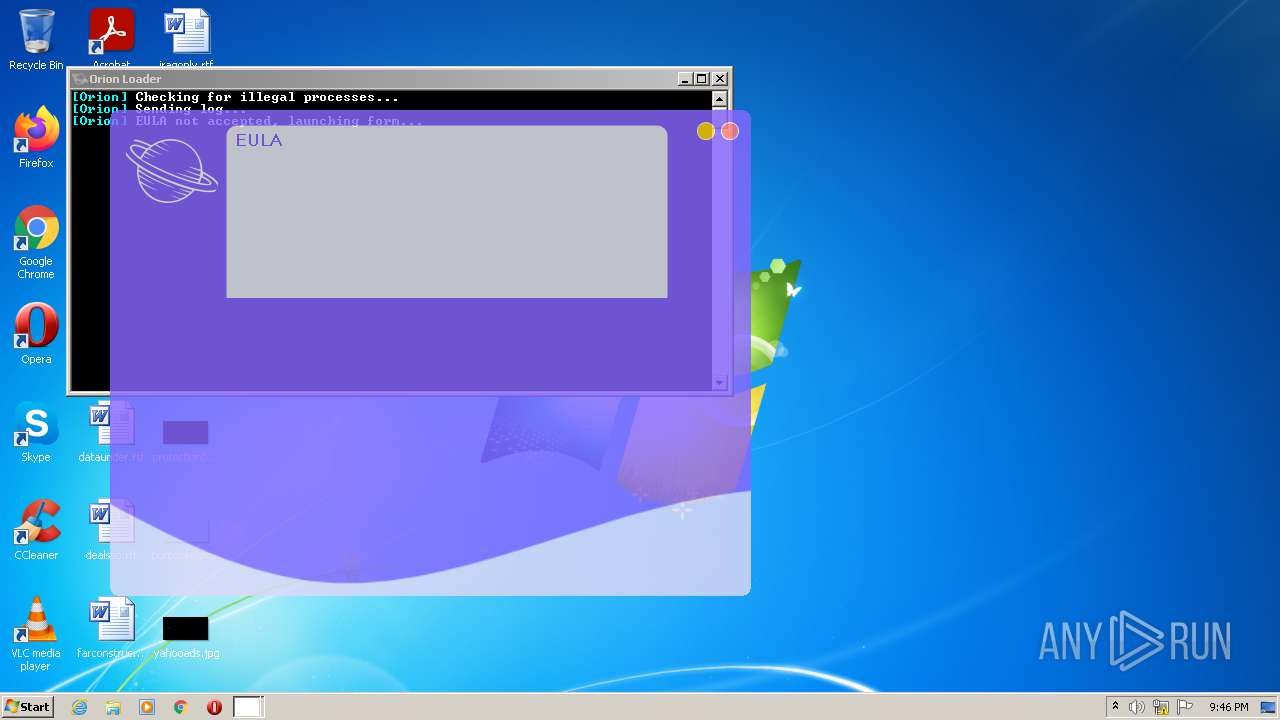Select the Orion Loader taskbar button
This screenshot has width=1280, height=720.
pyautogui.click(x=248, y=707)
